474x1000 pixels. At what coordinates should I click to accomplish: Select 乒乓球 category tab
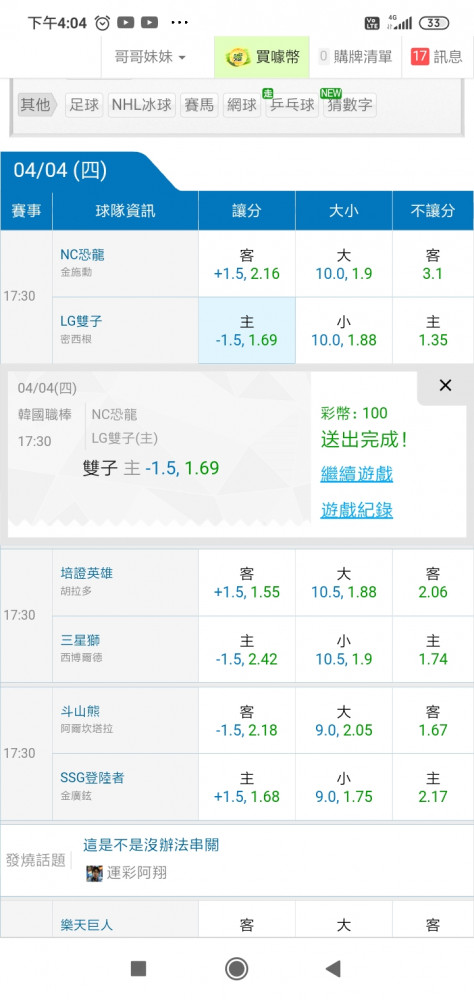point(292,105)
